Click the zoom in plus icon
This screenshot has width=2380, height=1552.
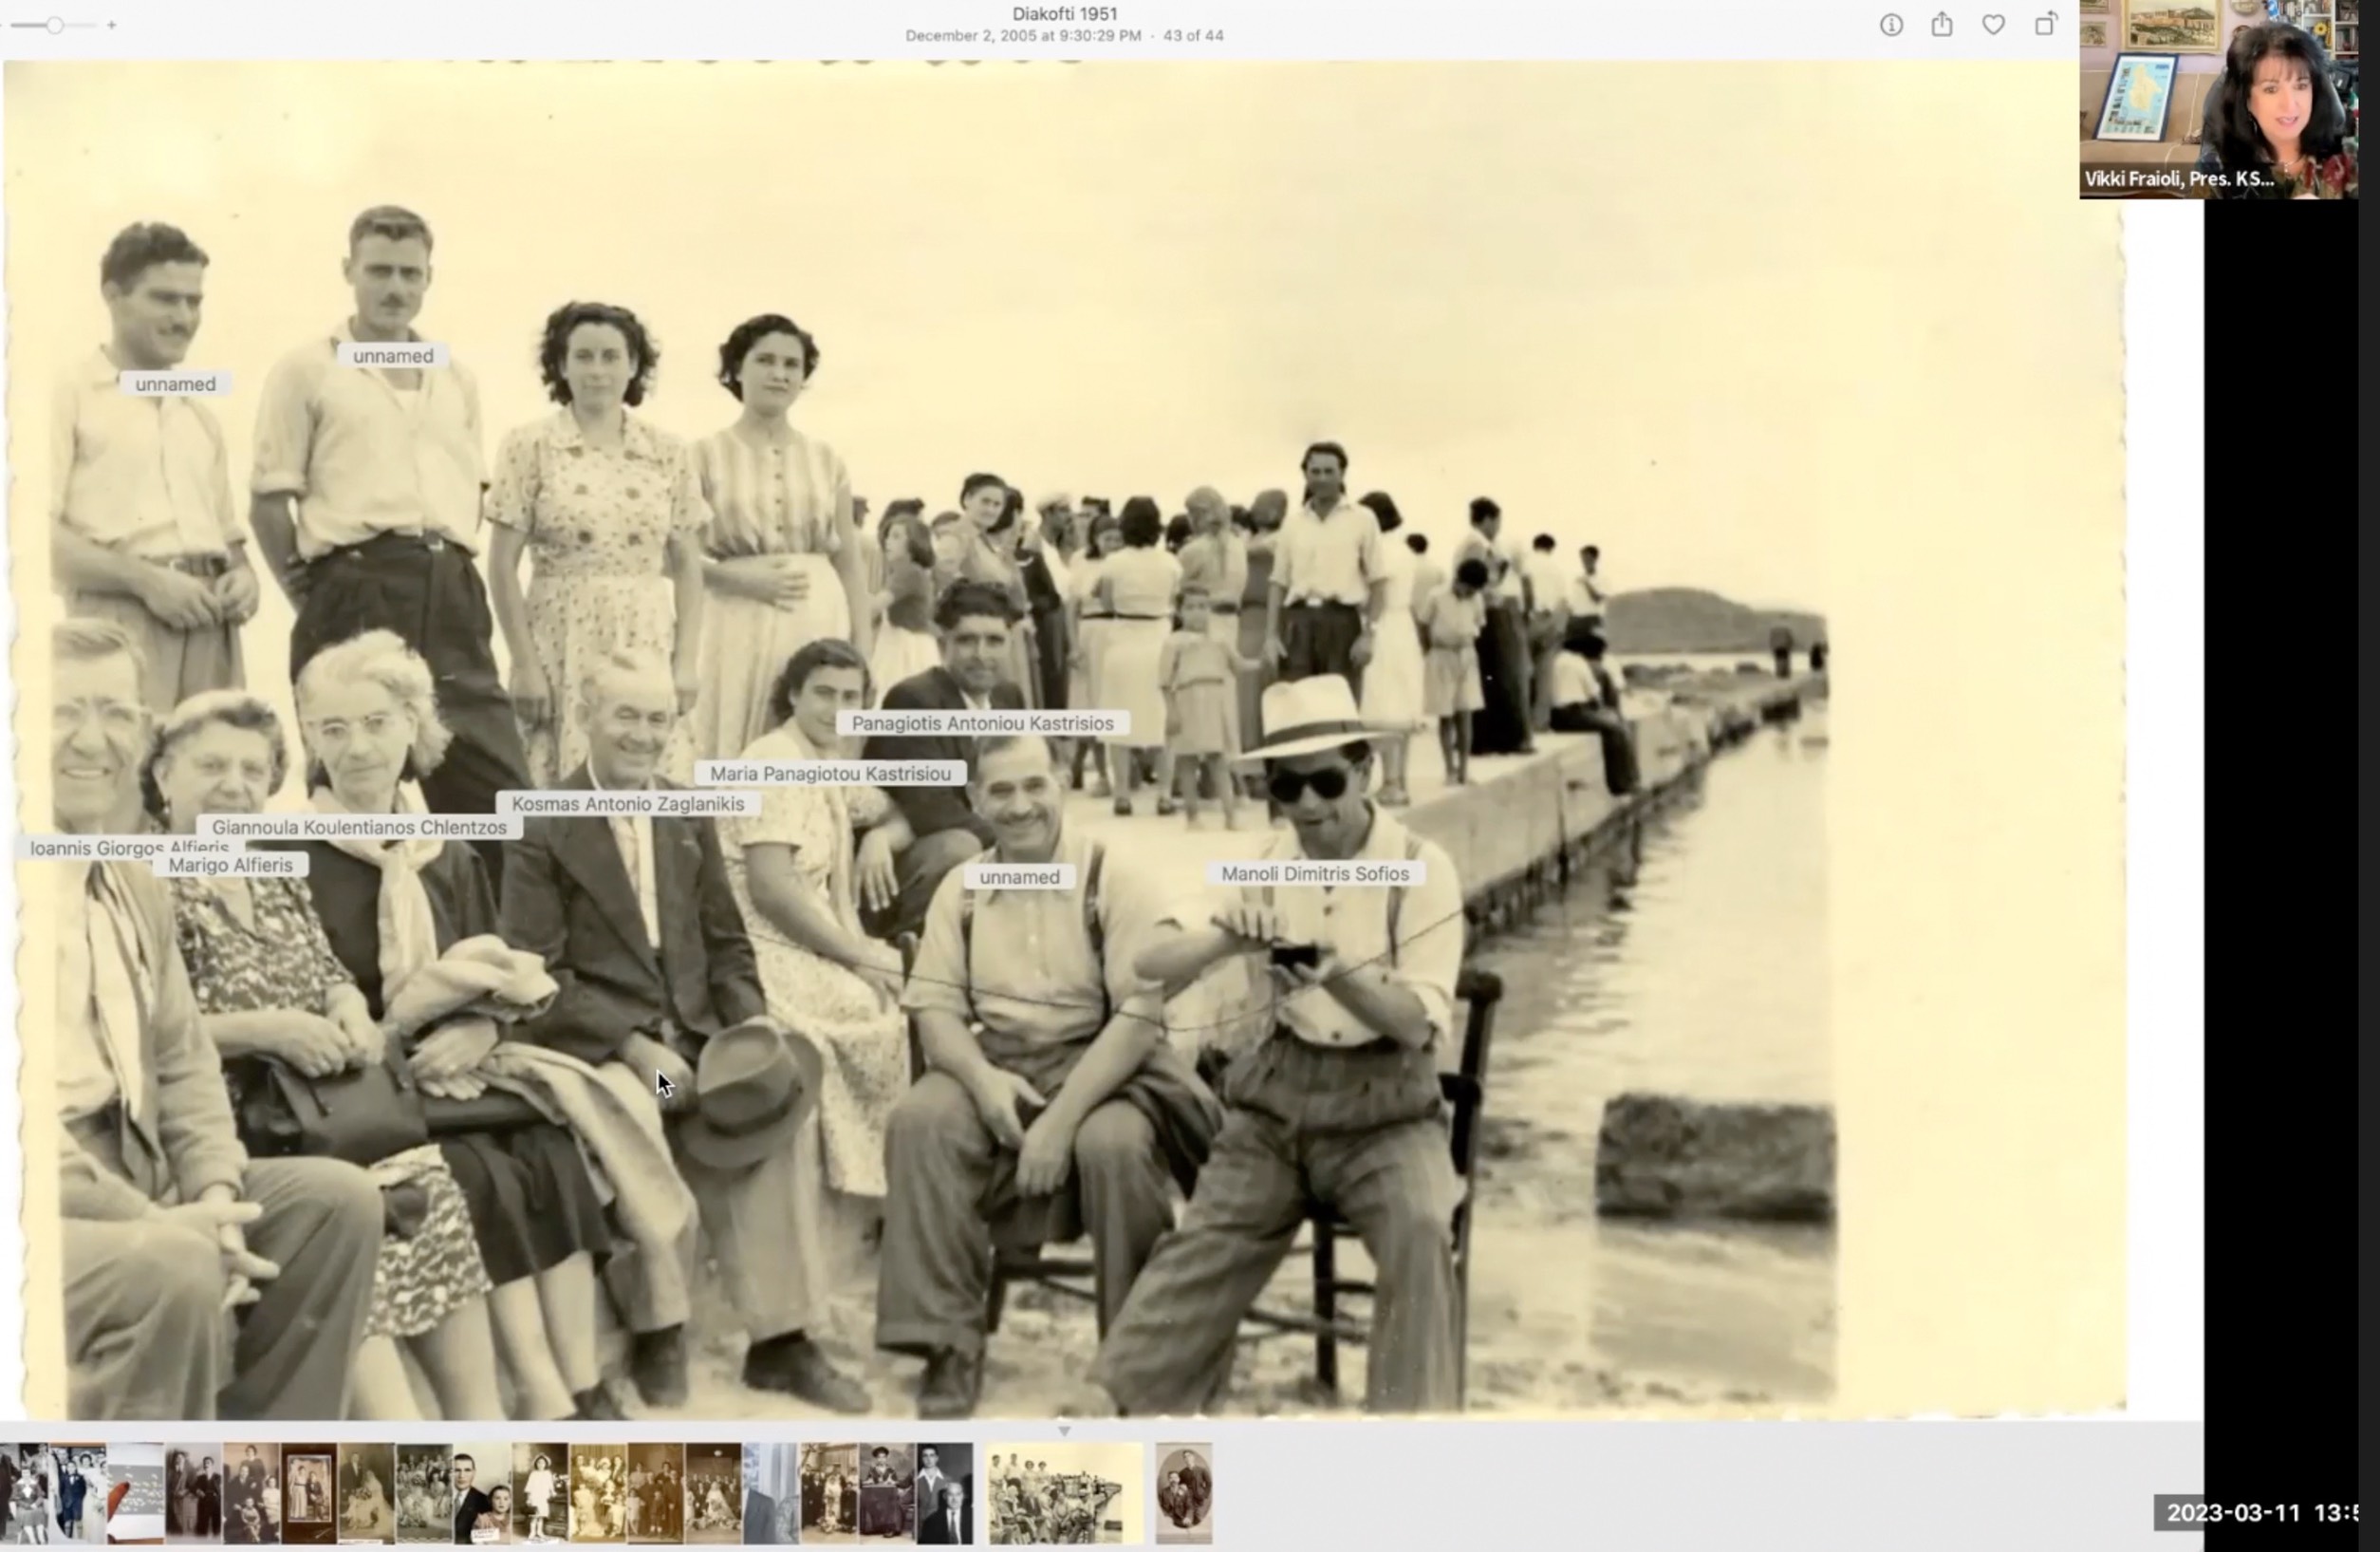[112, 25]
